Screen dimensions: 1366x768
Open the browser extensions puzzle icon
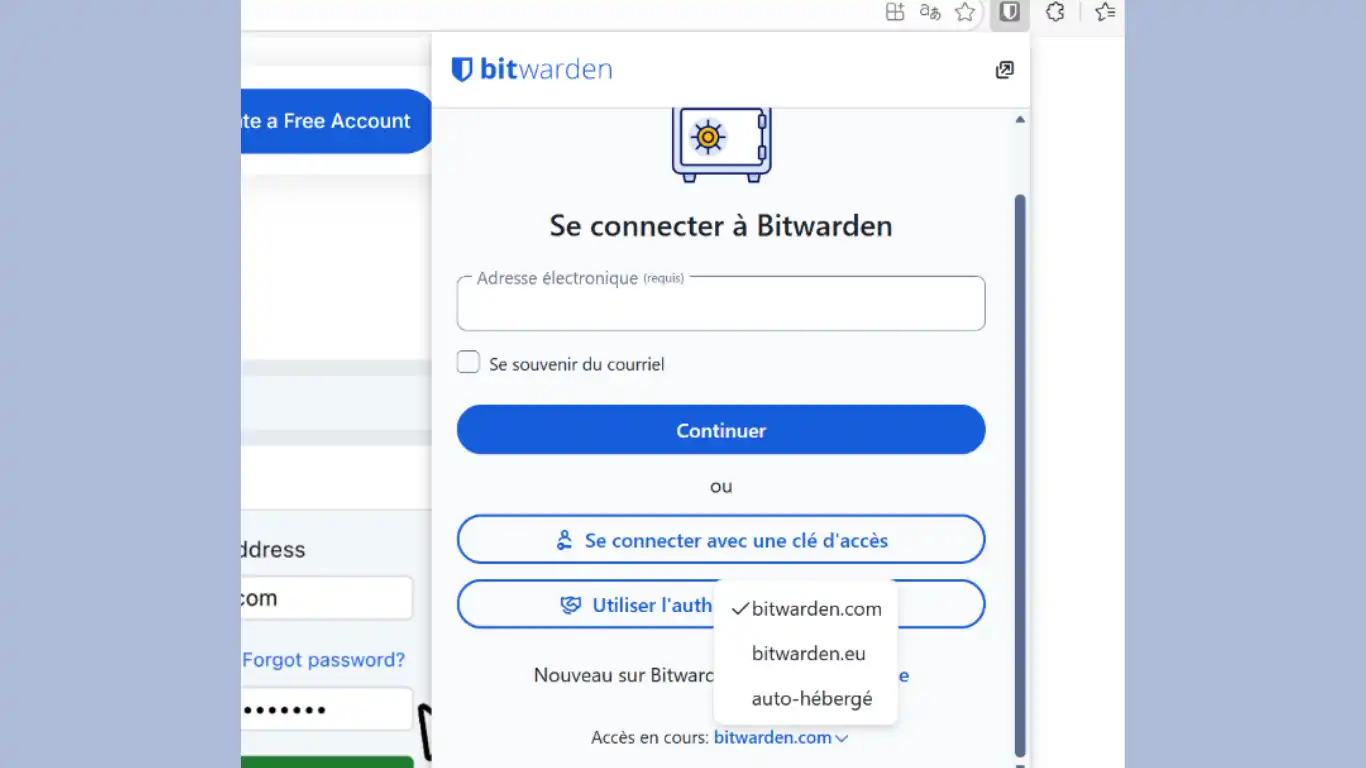[x=1055, y=12]
